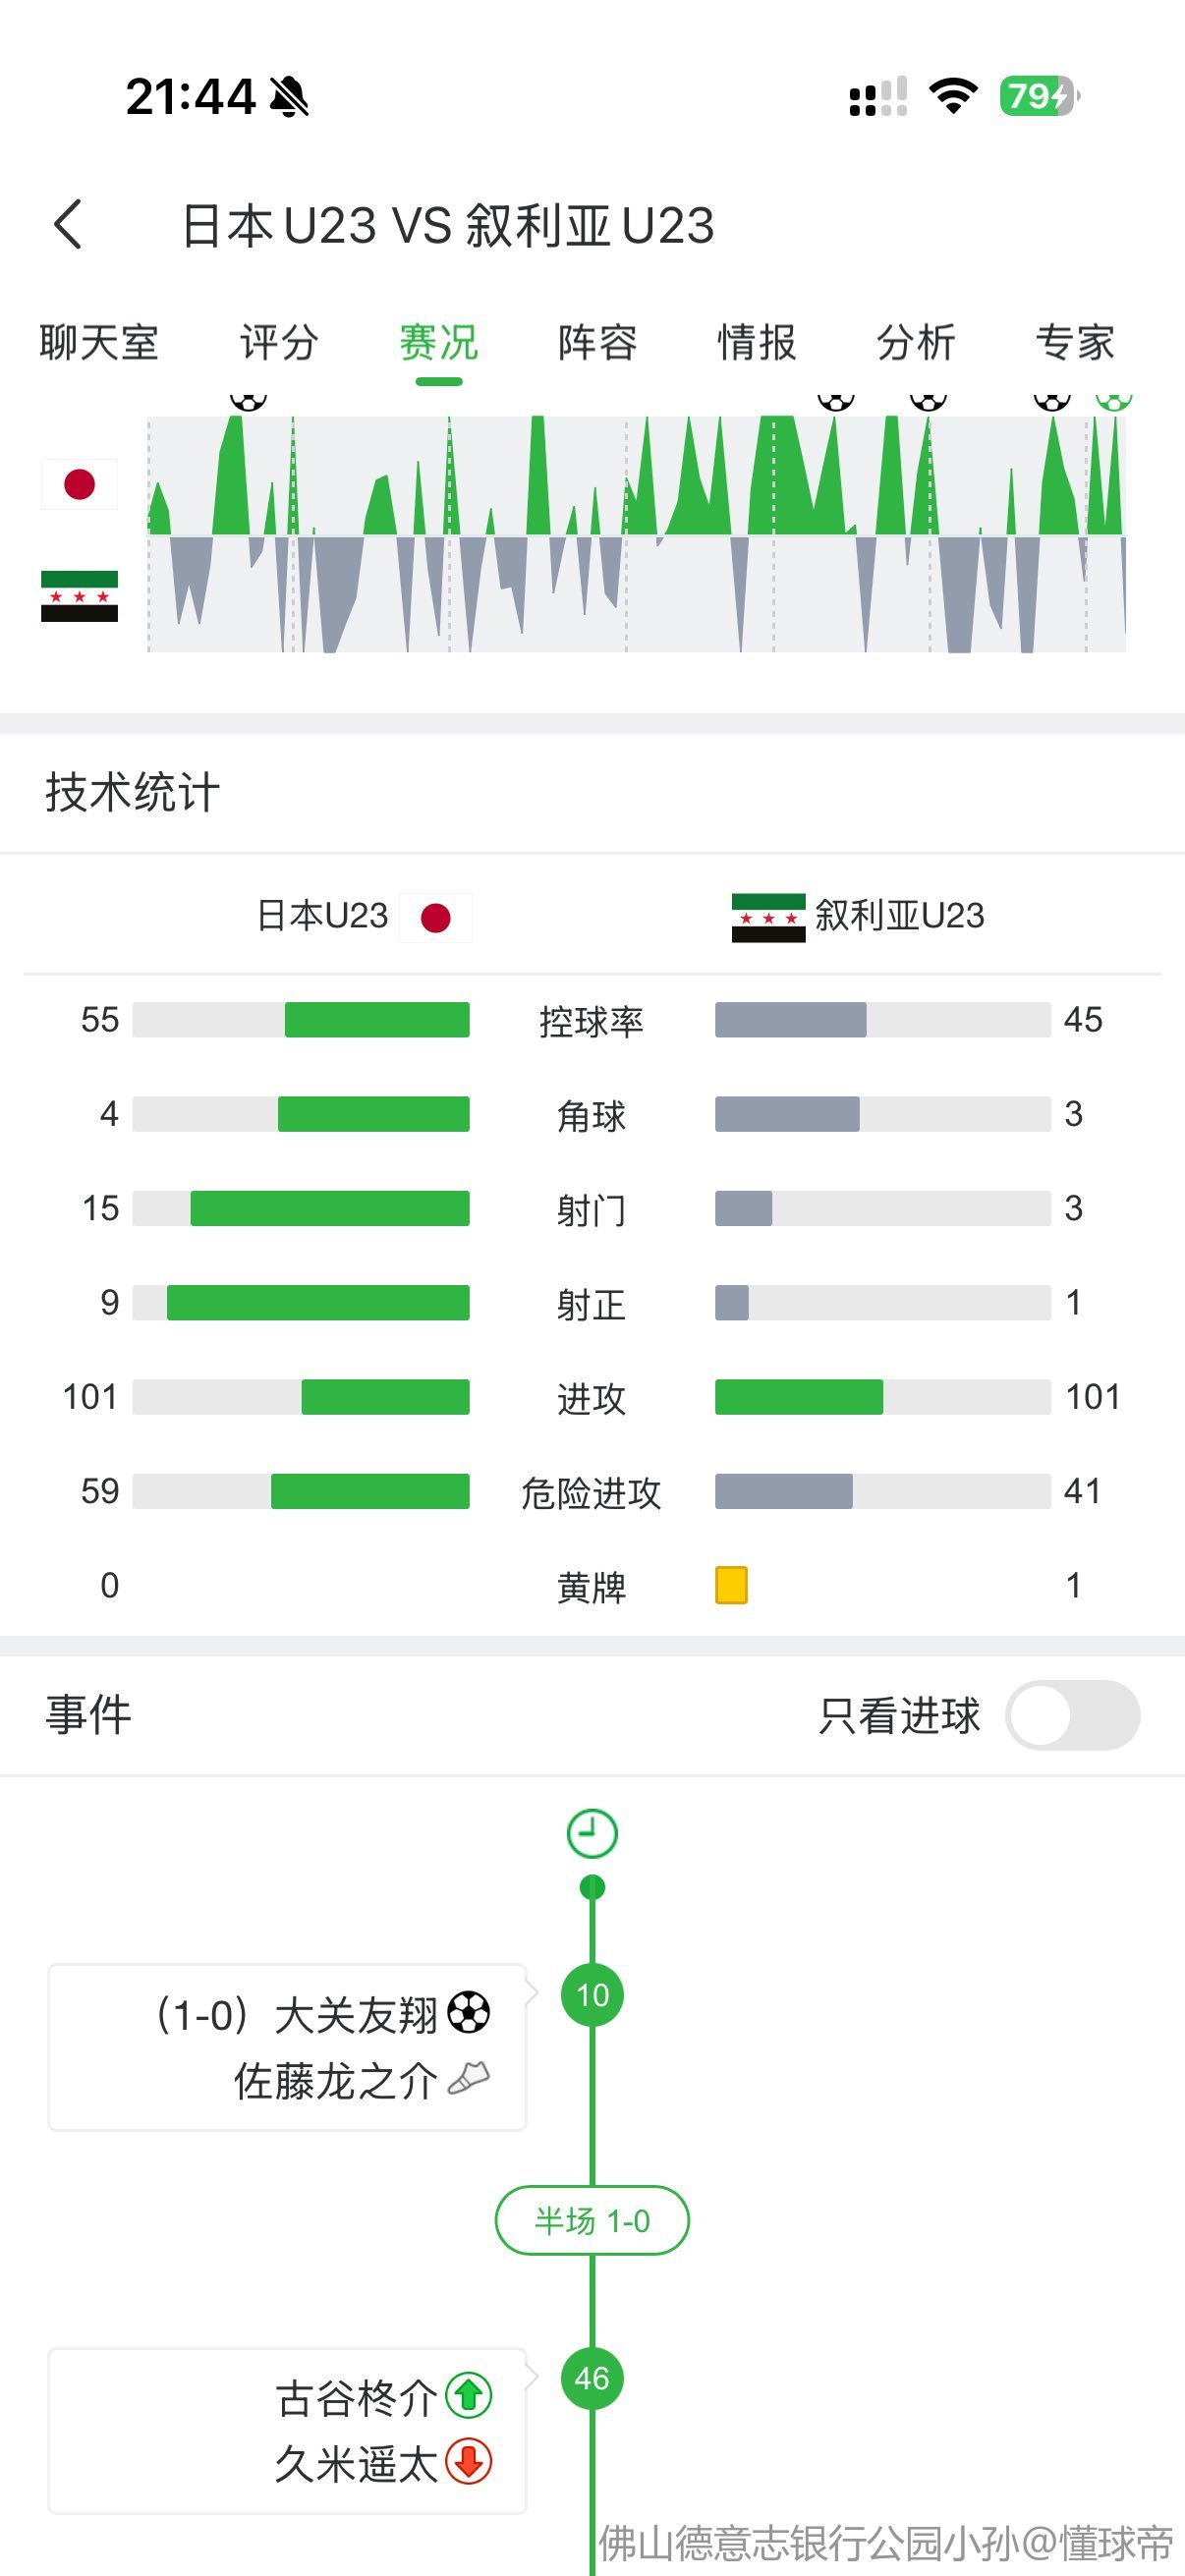
Task: Tap the 46 minute timeline marker
Action: coord(592,2378)
